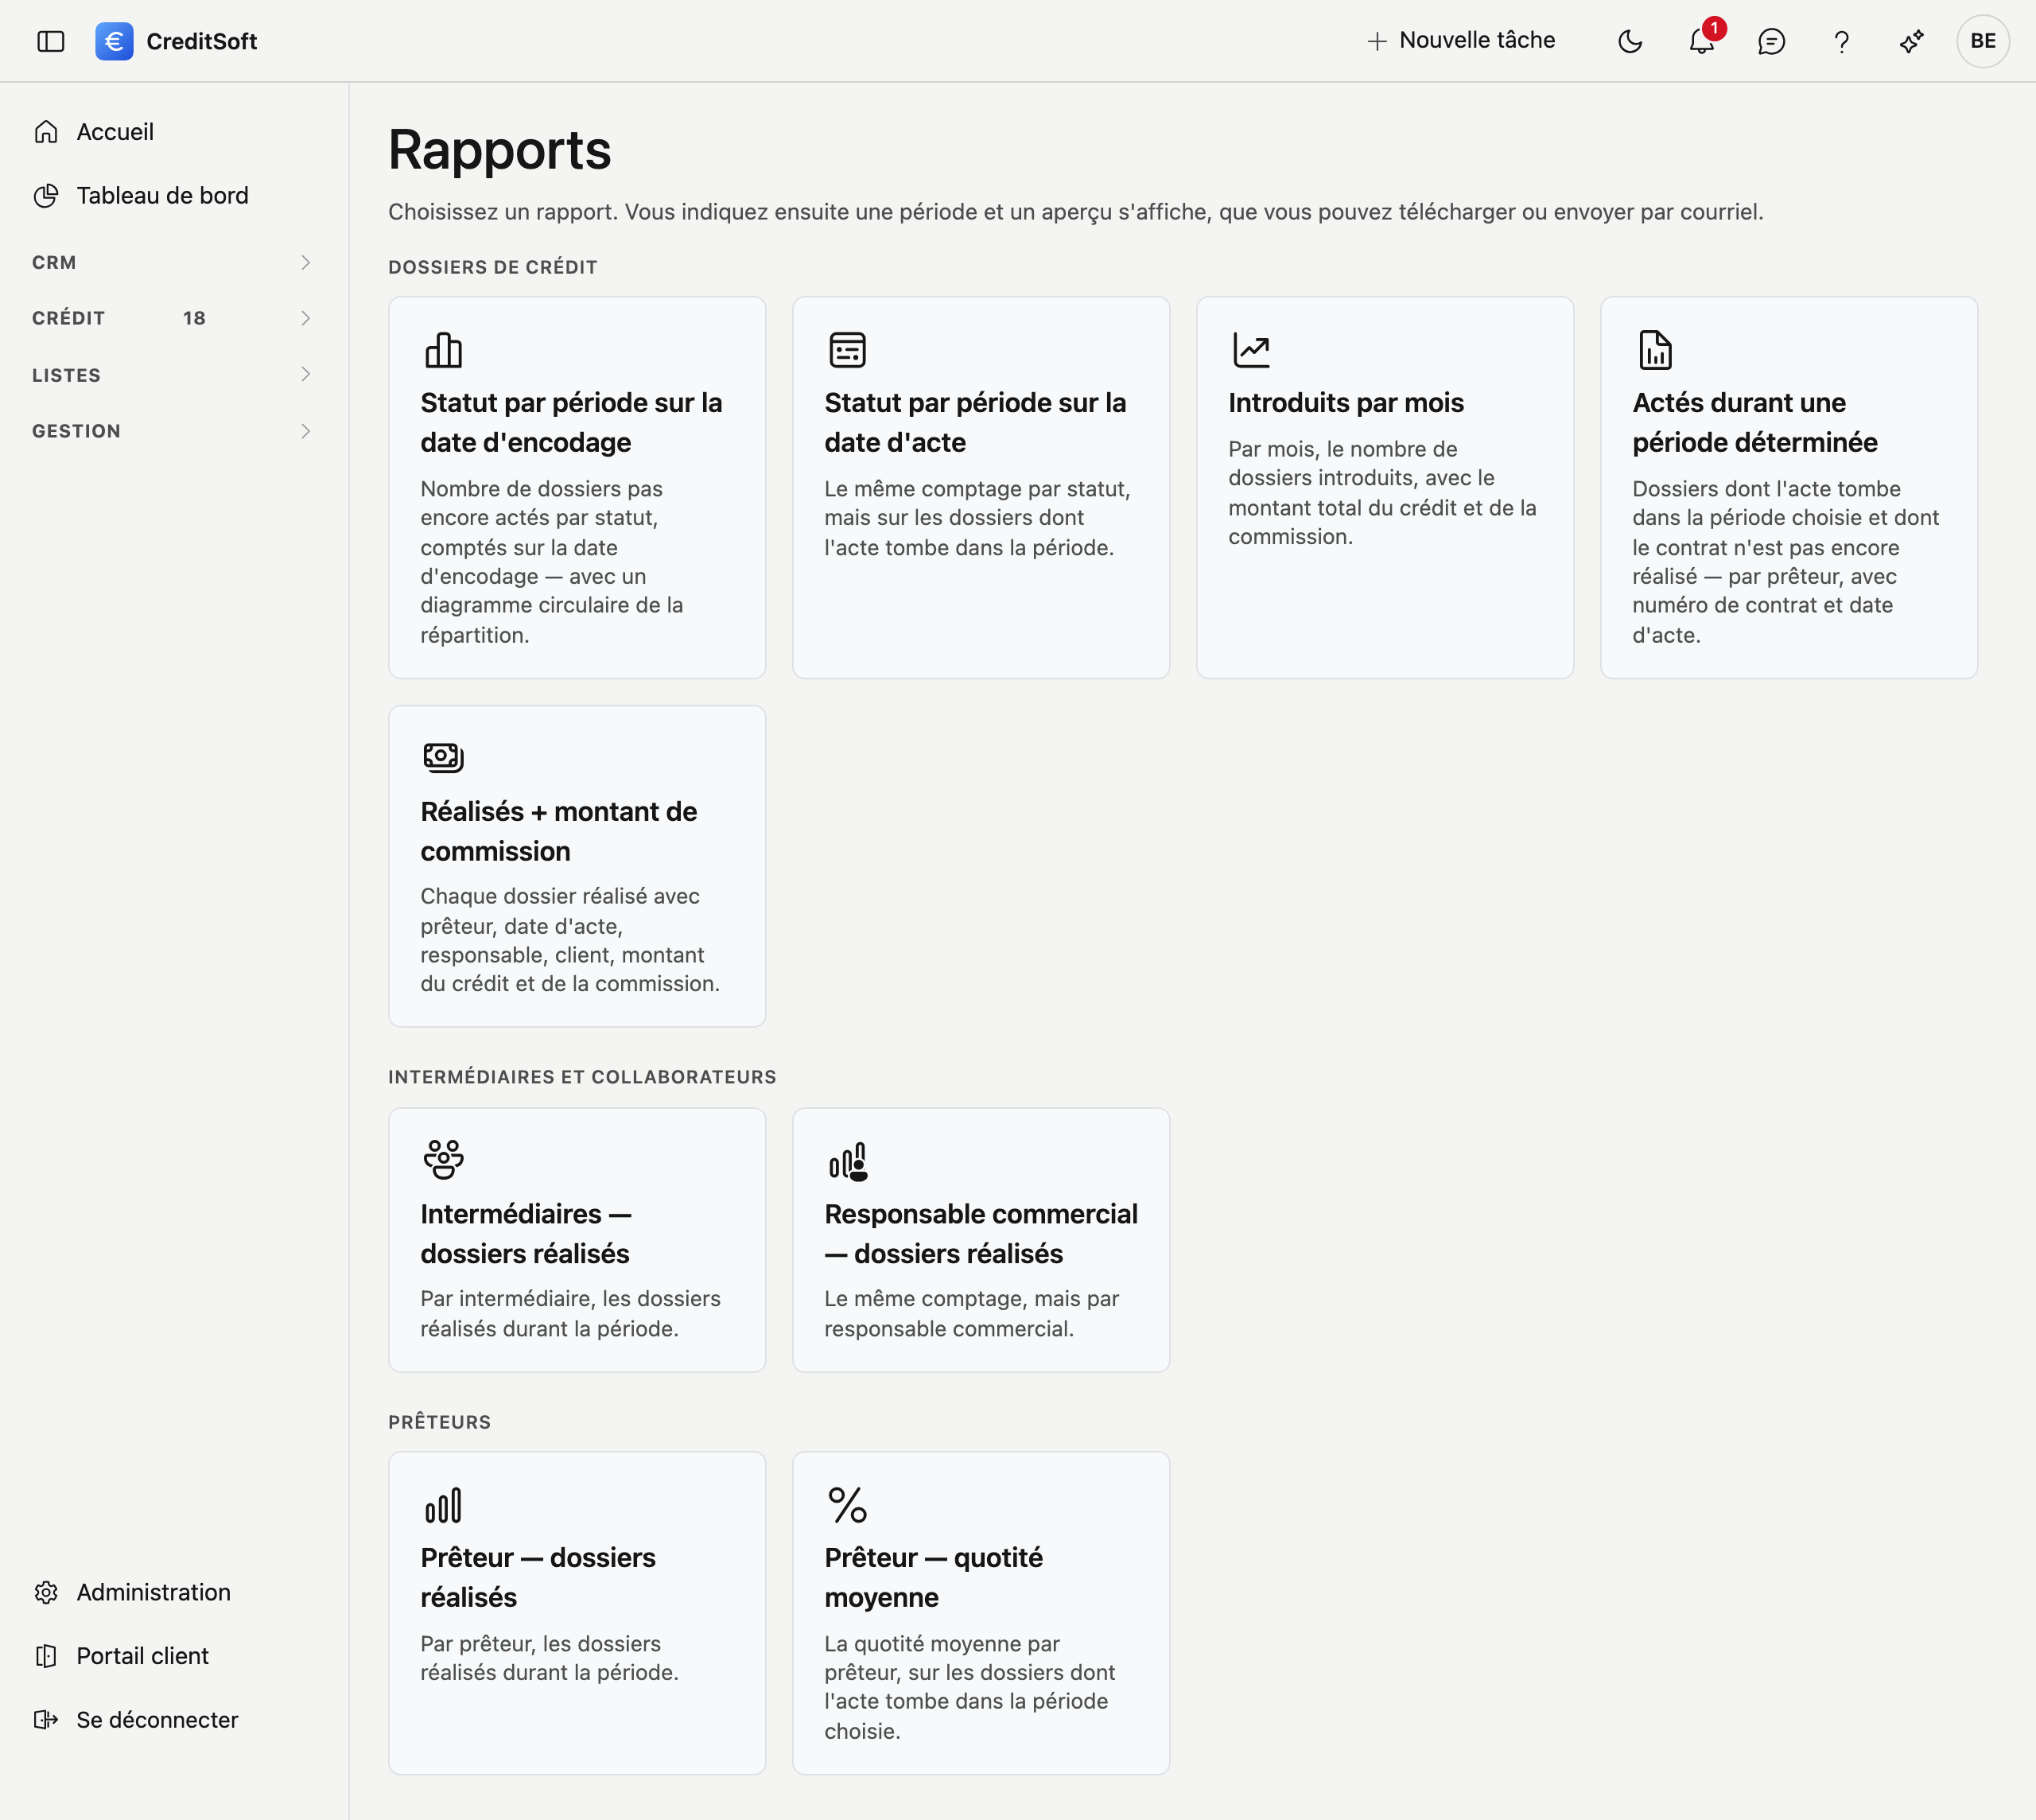Expand the GESTION section chevron
Image resolution: width=2036 pixels, height=1820 pixels.
click(x=306, y=431)
